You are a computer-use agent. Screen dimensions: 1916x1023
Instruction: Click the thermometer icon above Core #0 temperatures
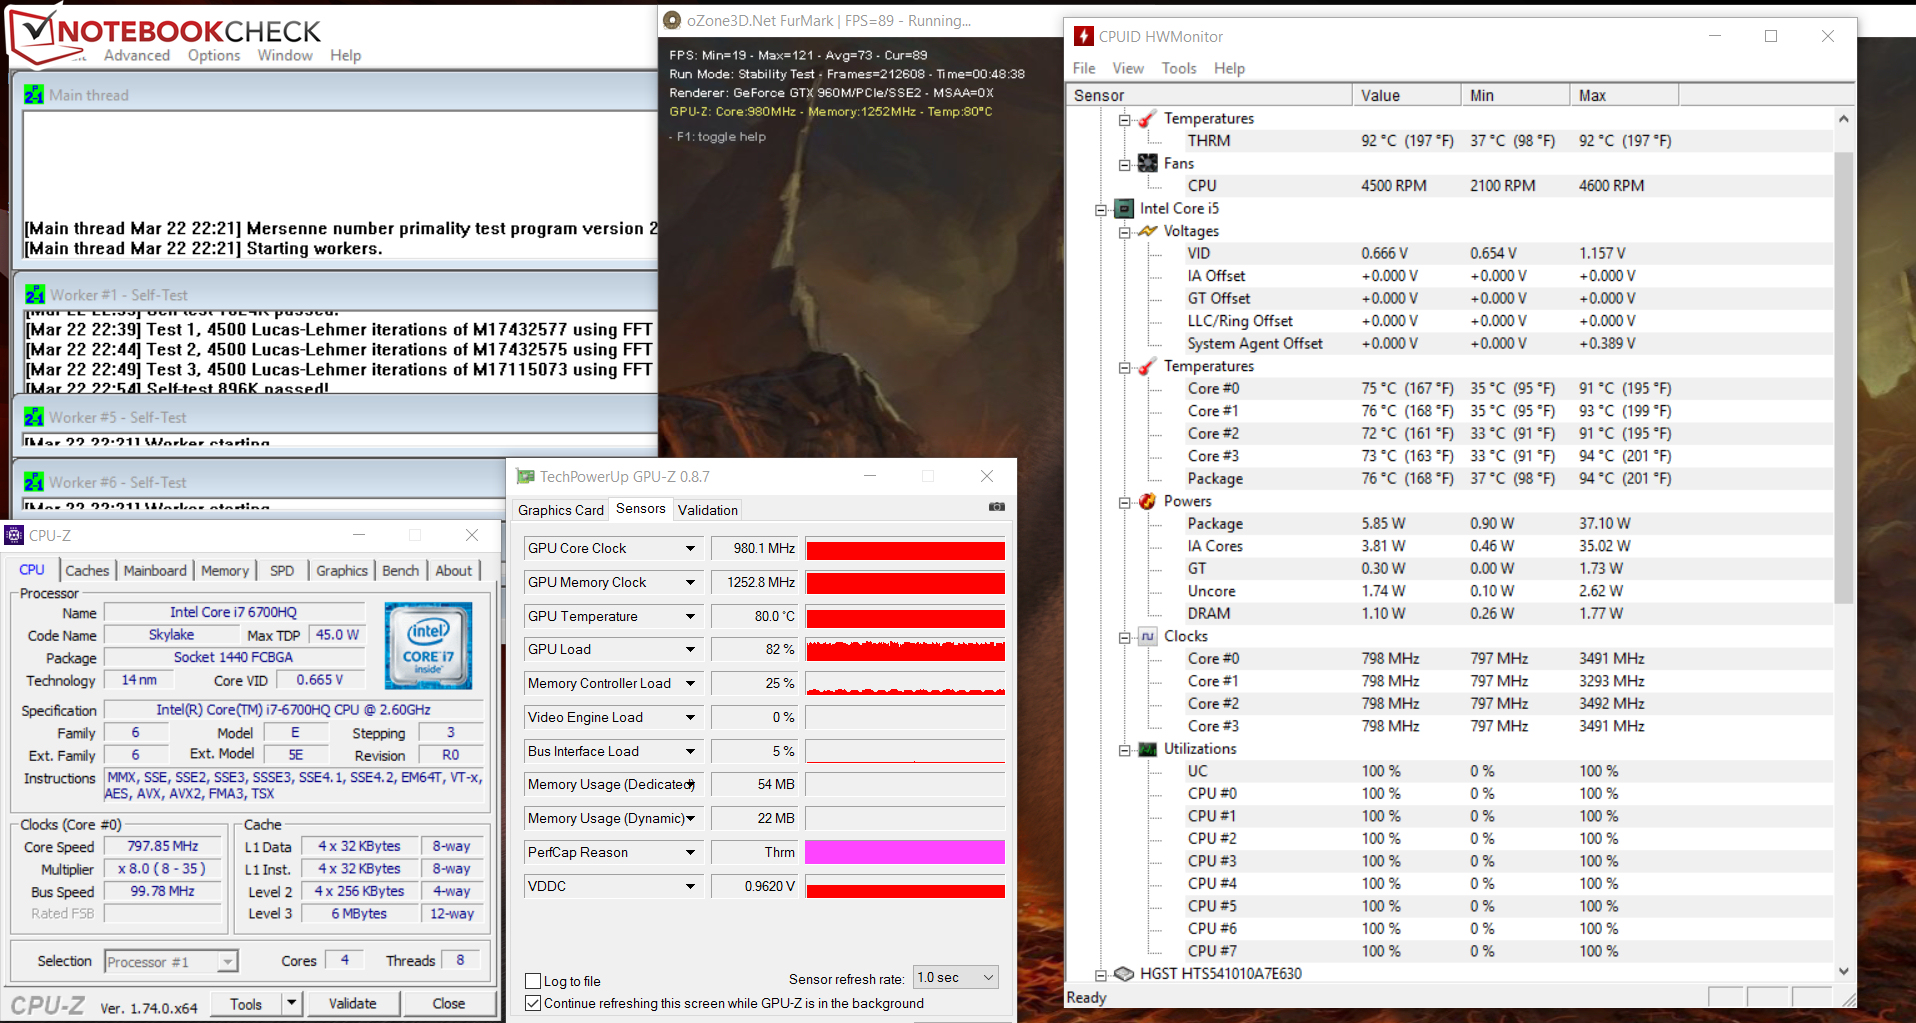1147,366
